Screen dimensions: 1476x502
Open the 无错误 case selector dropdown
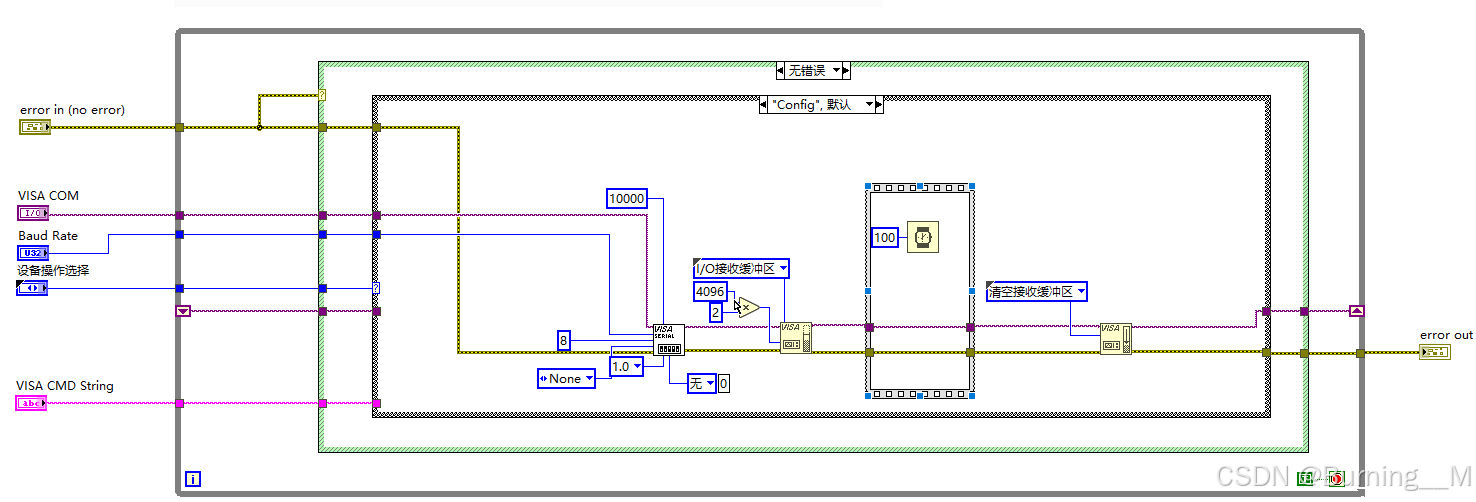pos(834,71)
